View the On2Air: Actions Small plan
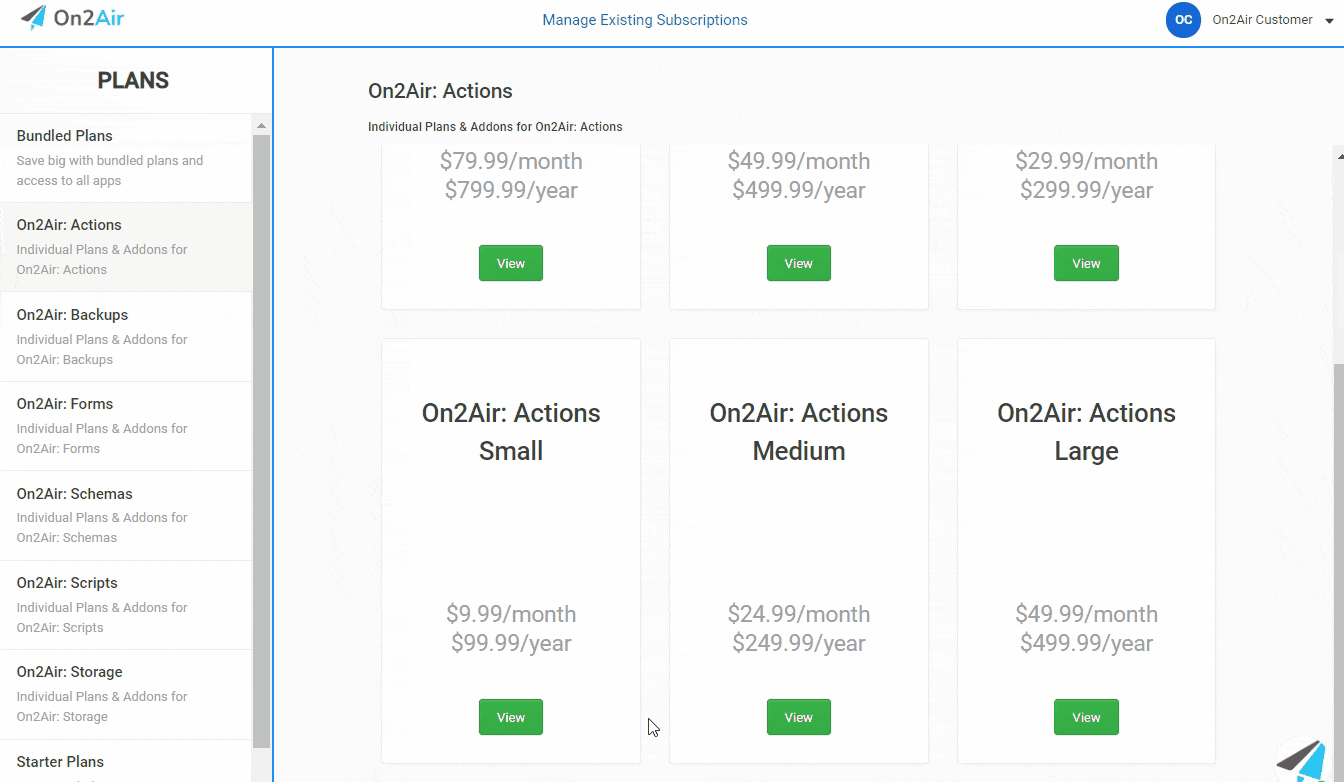 [510, 717]
